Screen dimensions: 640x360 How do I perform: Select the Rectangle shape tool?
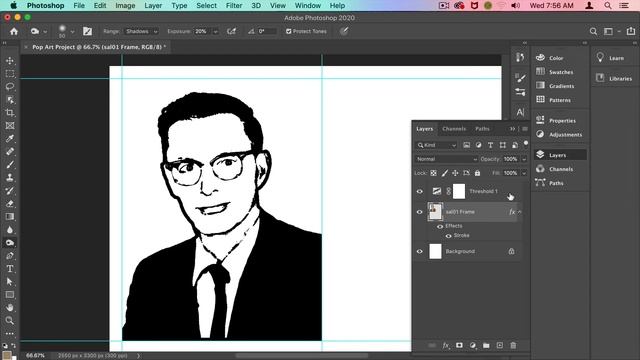(x=10, y=295)
